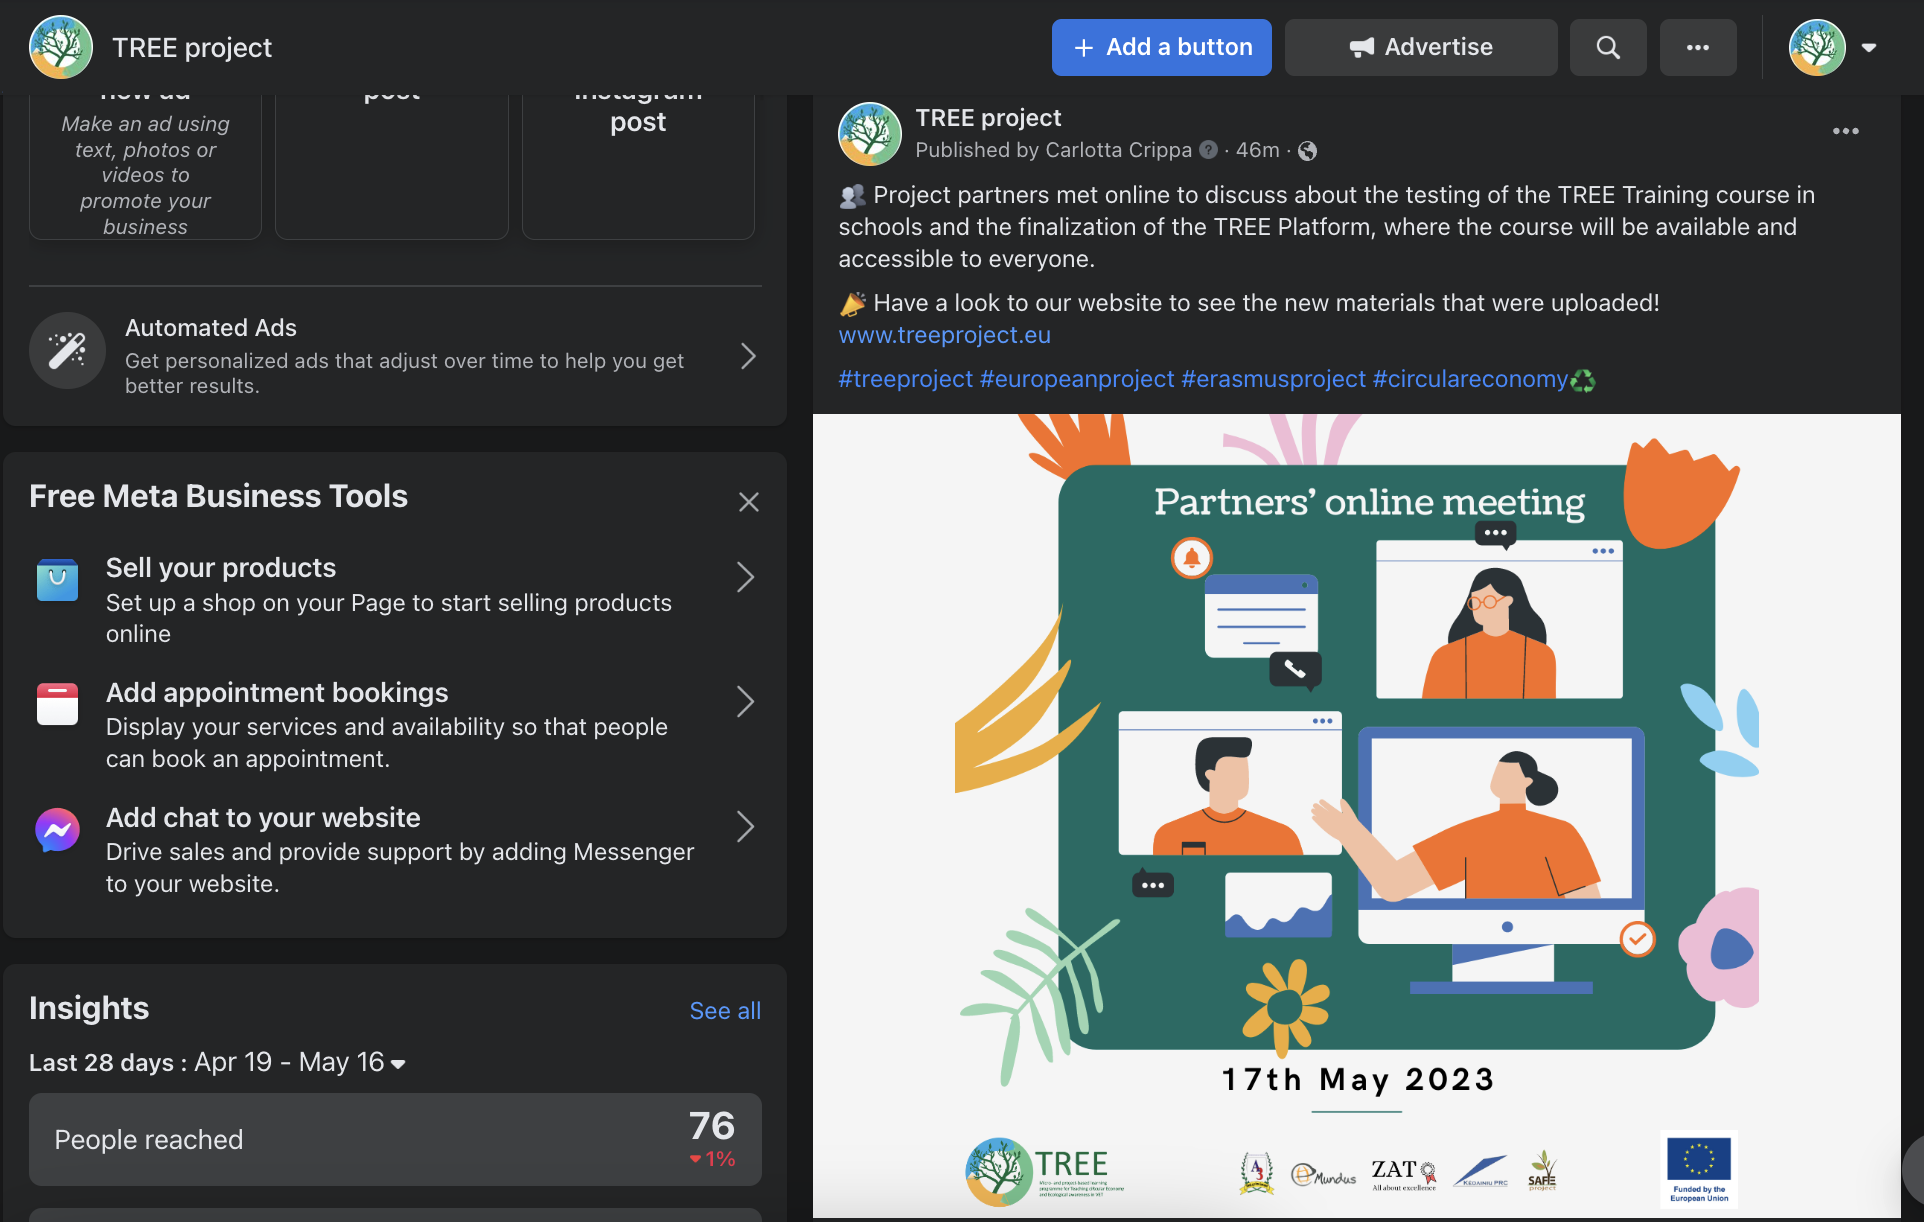Click the calendar appointment bookings icon
This screenshot has width=1924, height=1222.
[x=57, y=704]
